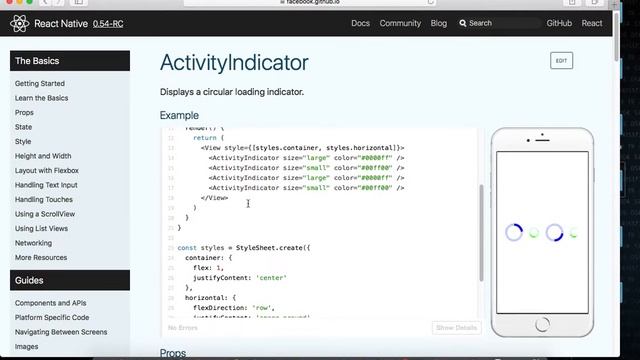Click the search magnifier icon
640x360 pixels.
[x=462, y=23]
